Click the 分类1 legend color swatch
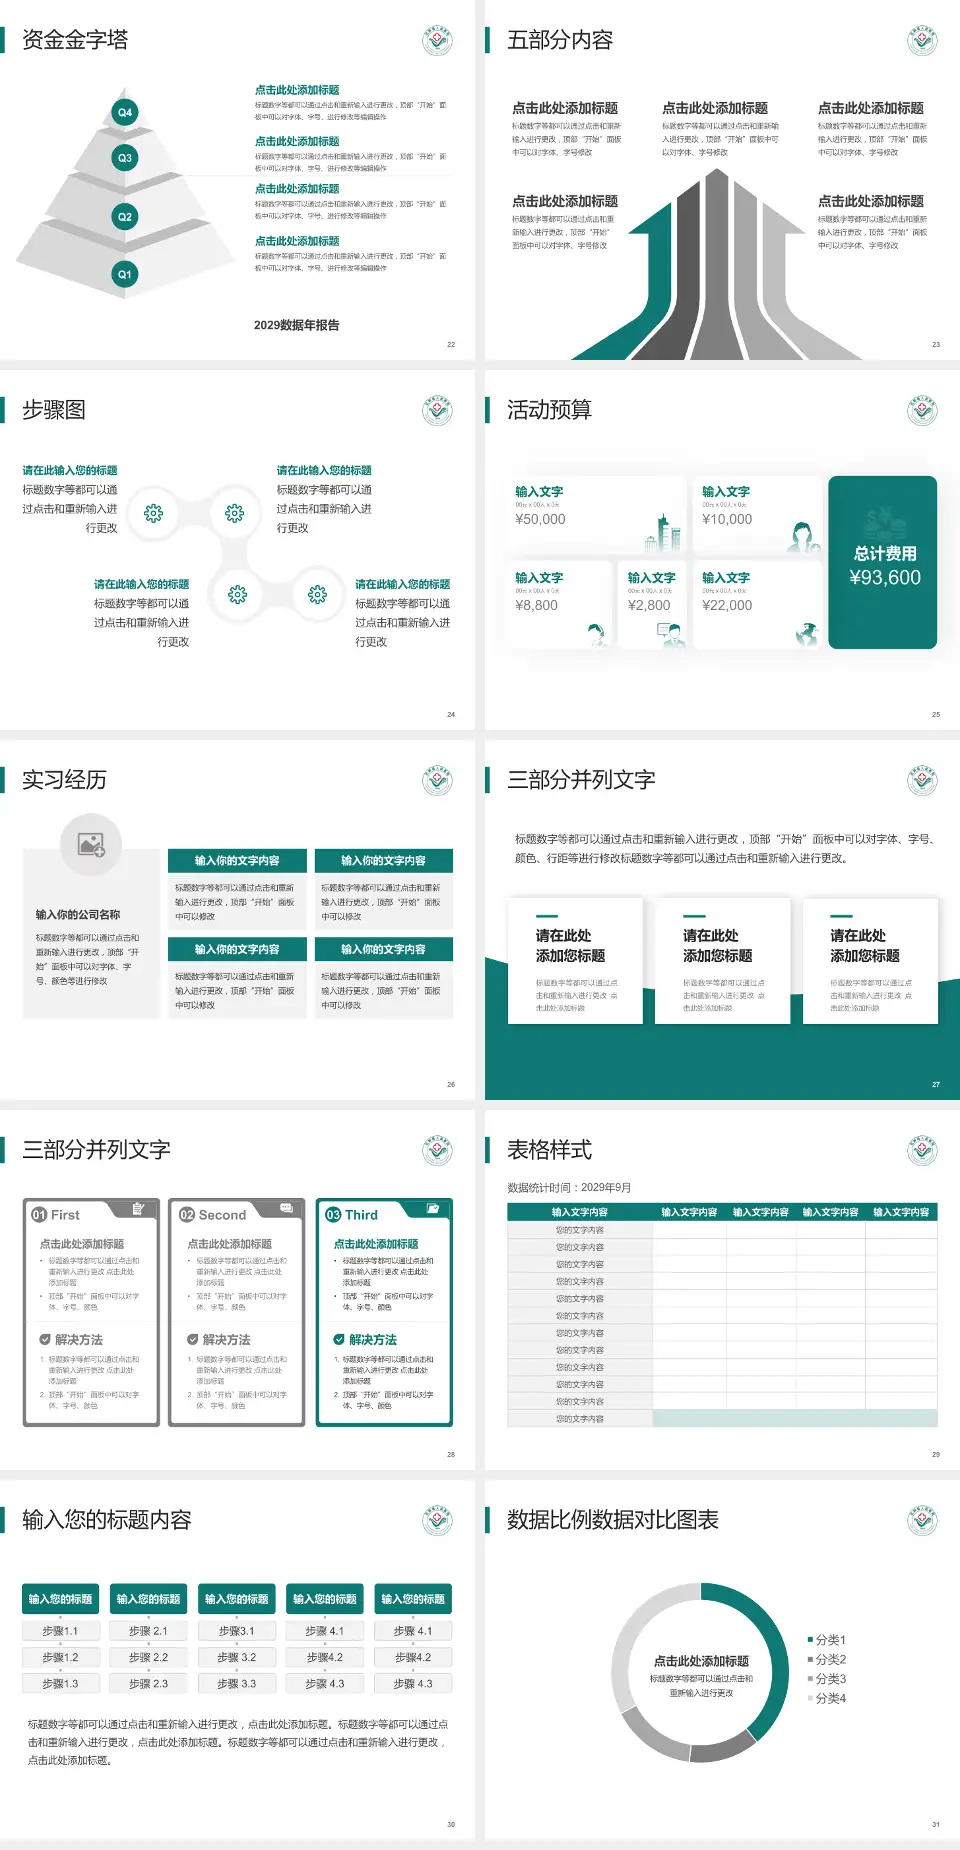Screen dimensions: 960x1850 pos(810,1640)
